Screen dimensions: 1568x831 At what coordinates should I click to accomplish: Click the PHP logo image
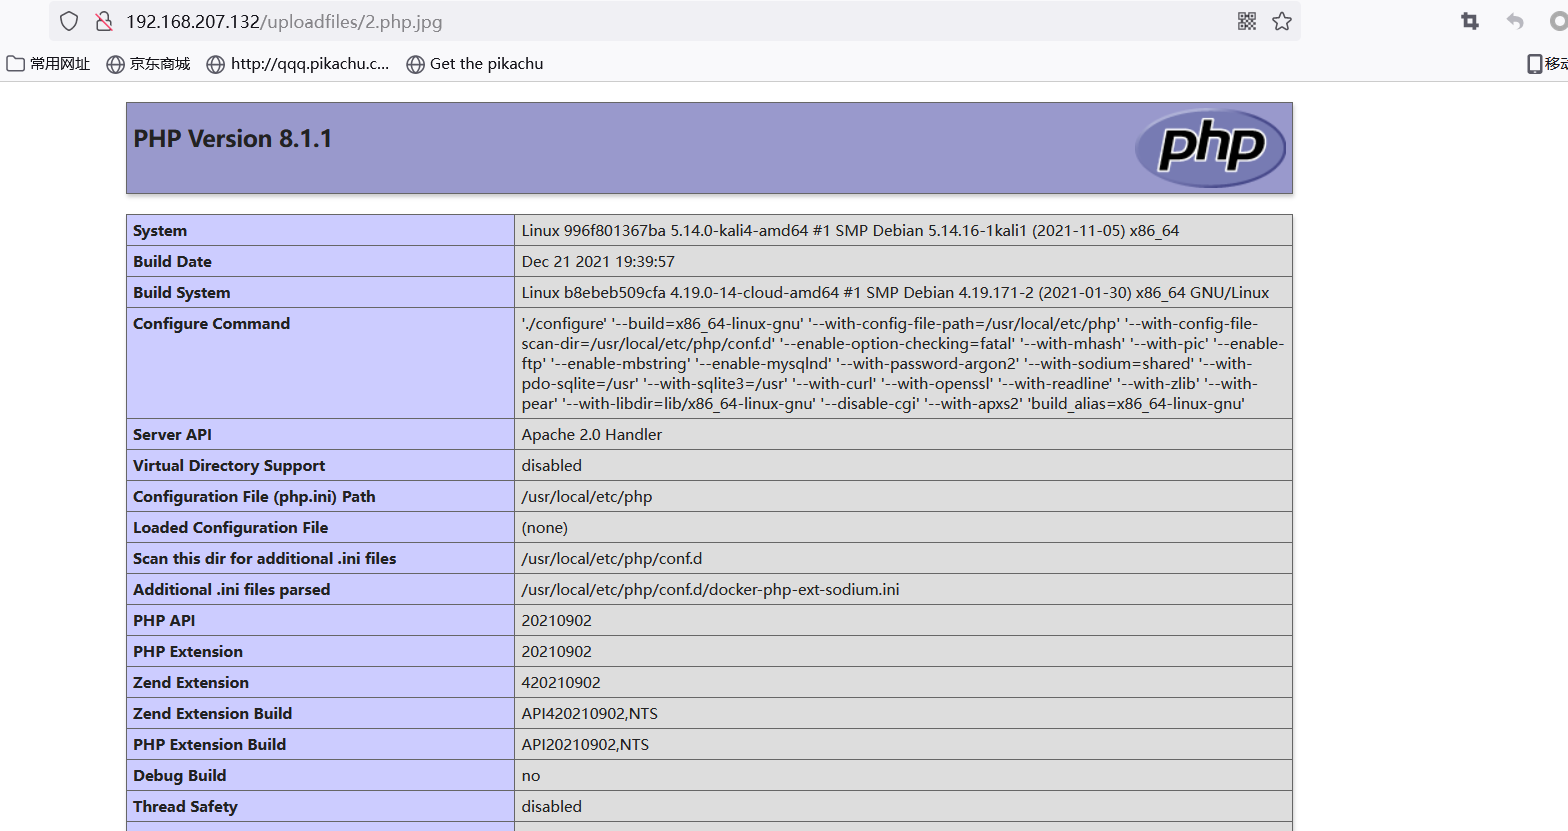tap(1211, 148)
